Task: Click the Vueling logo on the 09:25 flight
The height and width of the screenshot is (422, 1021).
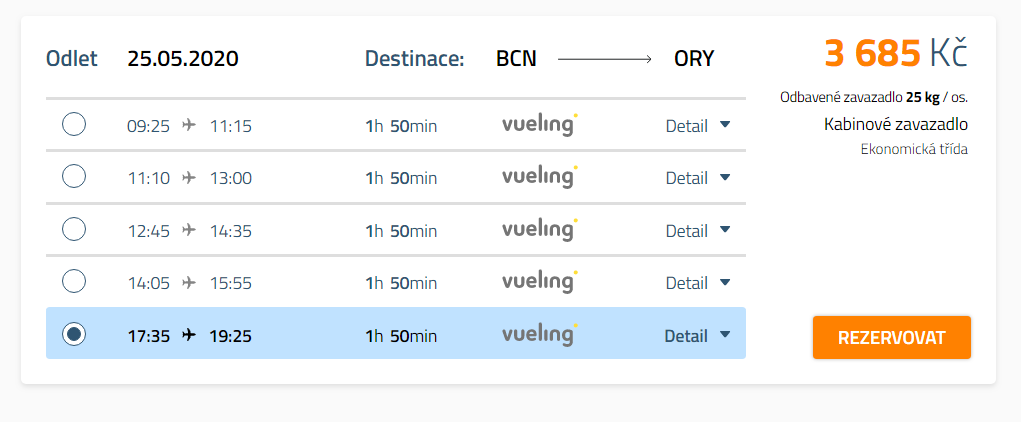Action: pos(540,124)
